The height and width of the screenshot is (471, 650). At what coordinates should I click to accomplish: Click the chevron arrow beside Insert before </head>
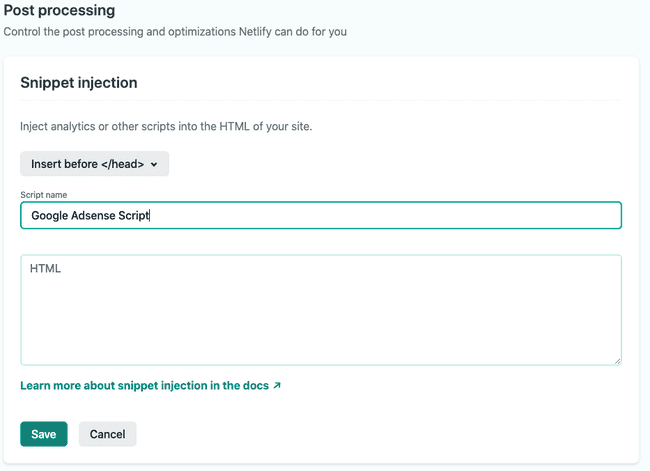click(154, 165)
